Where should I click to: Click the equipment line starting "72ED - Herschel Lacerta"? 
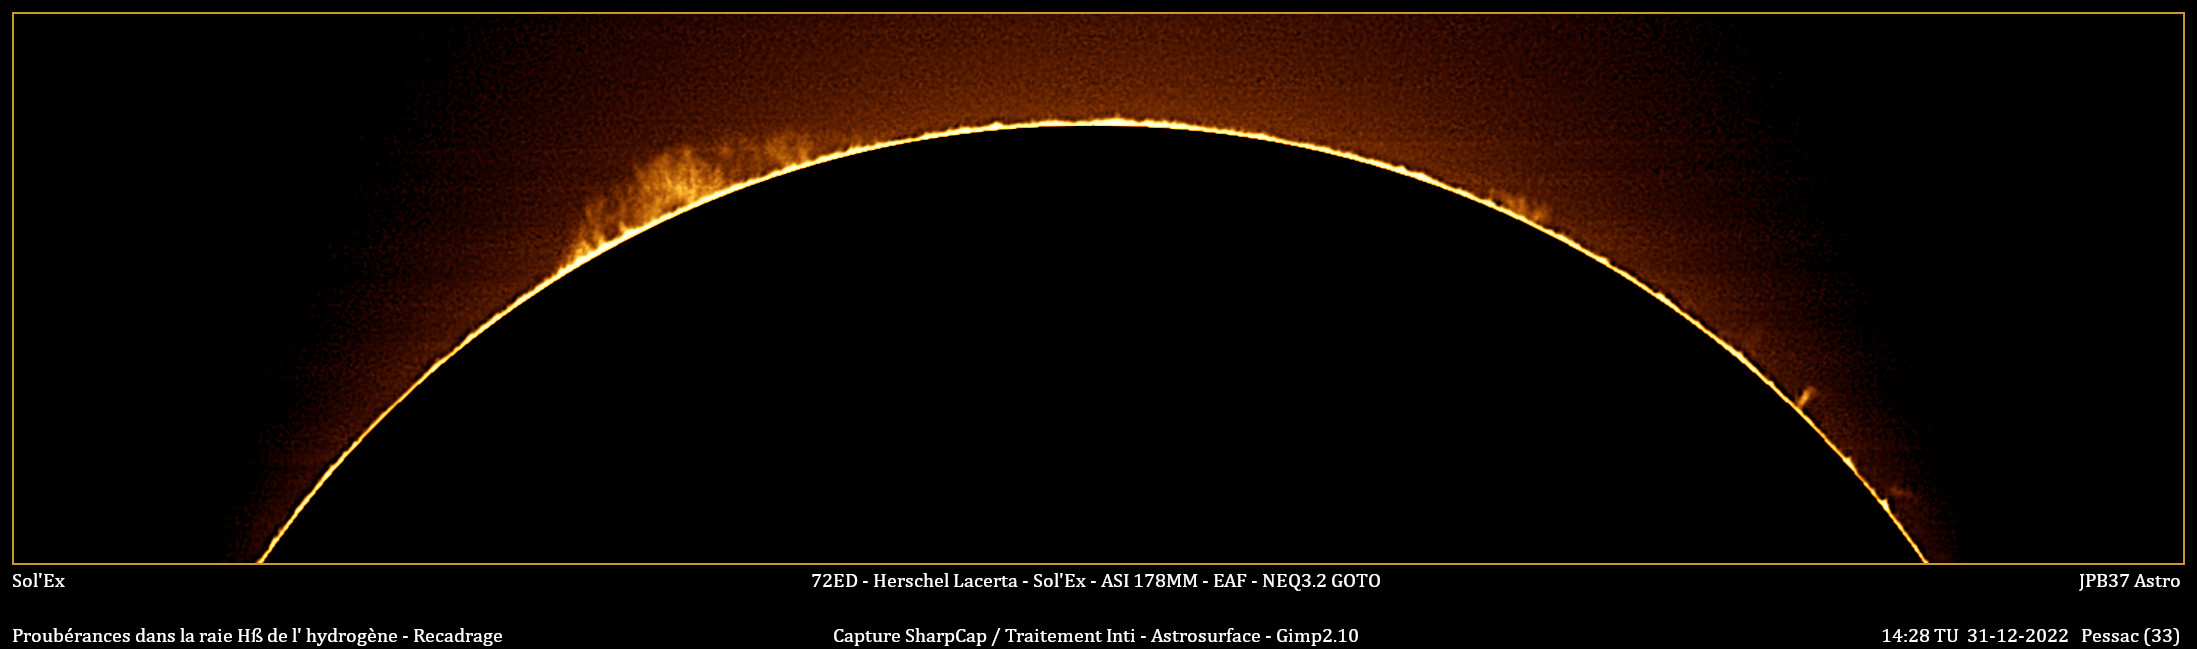point(1096,581)
